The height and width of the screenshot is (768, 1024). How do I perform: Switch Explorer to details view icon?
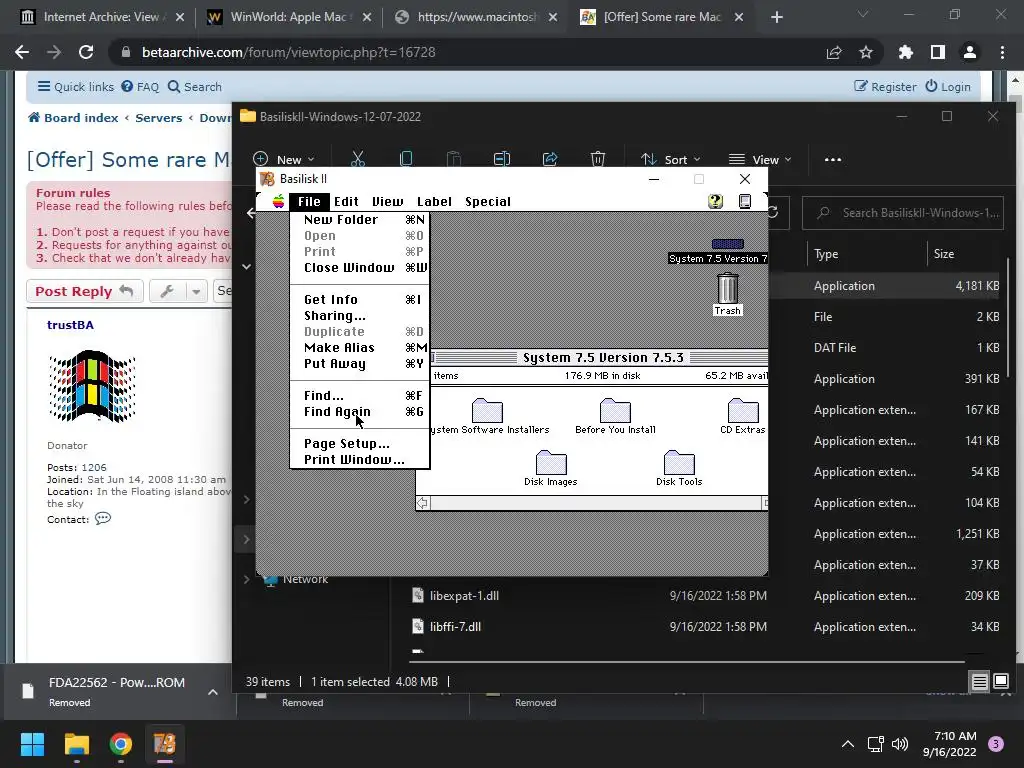980,682
